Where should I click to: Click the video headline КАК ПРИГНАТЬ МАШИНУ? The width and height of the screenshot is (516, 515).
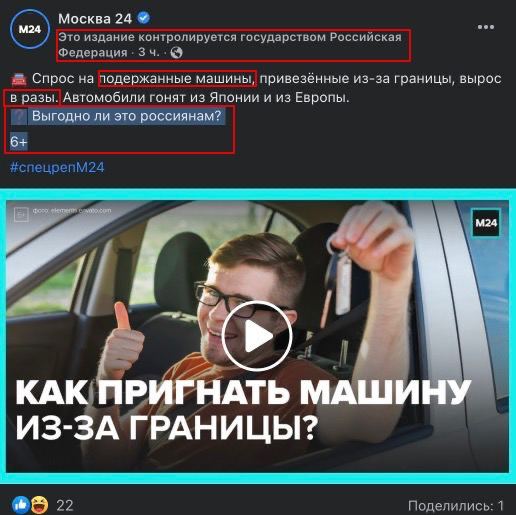[x=243, y=392]
